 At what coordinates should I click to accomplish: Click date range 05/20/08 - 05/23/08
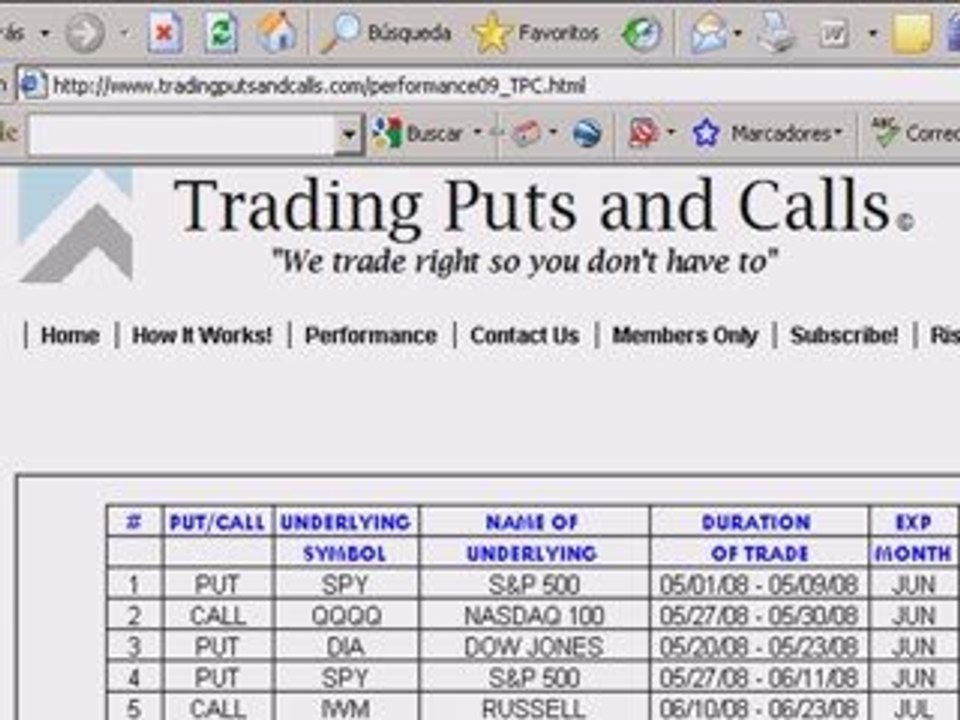click(x=759, y=647)
